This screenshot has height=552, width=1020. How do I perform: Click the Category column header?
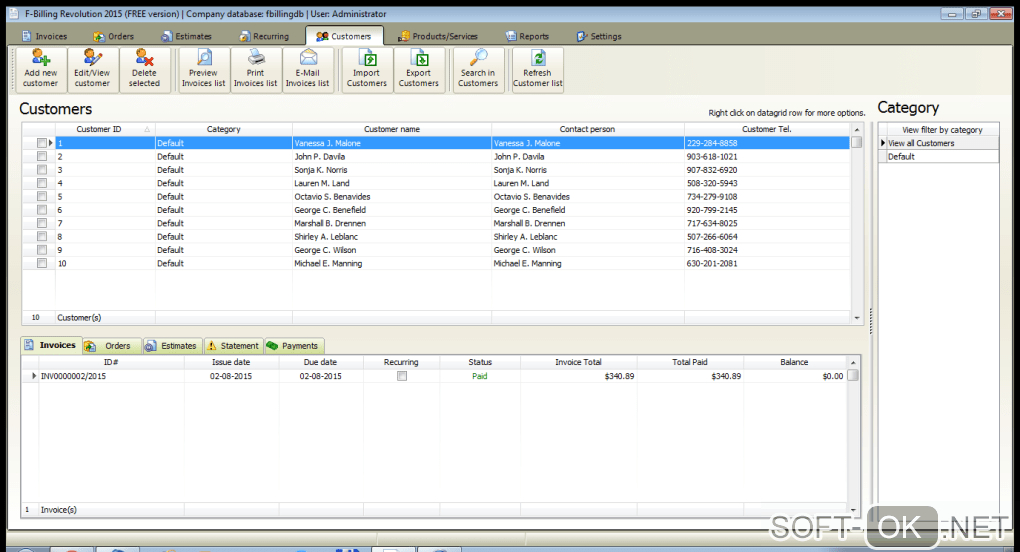click(224, 129)
